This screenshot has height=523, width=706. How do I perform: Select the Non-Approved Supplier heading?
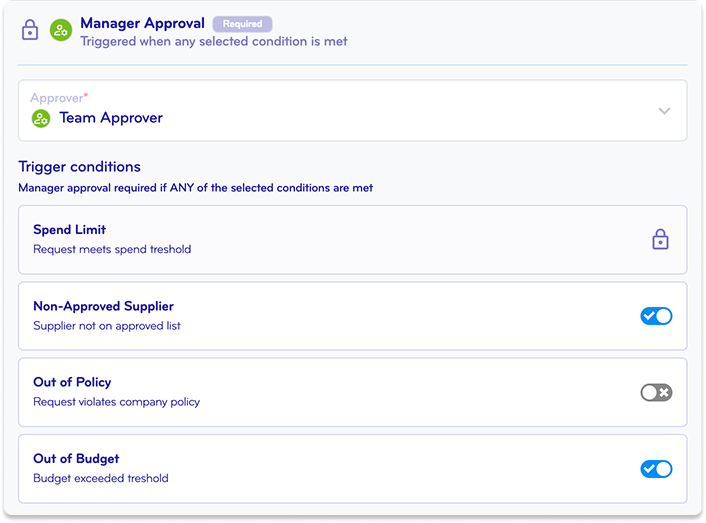click(x=103, y=306)
